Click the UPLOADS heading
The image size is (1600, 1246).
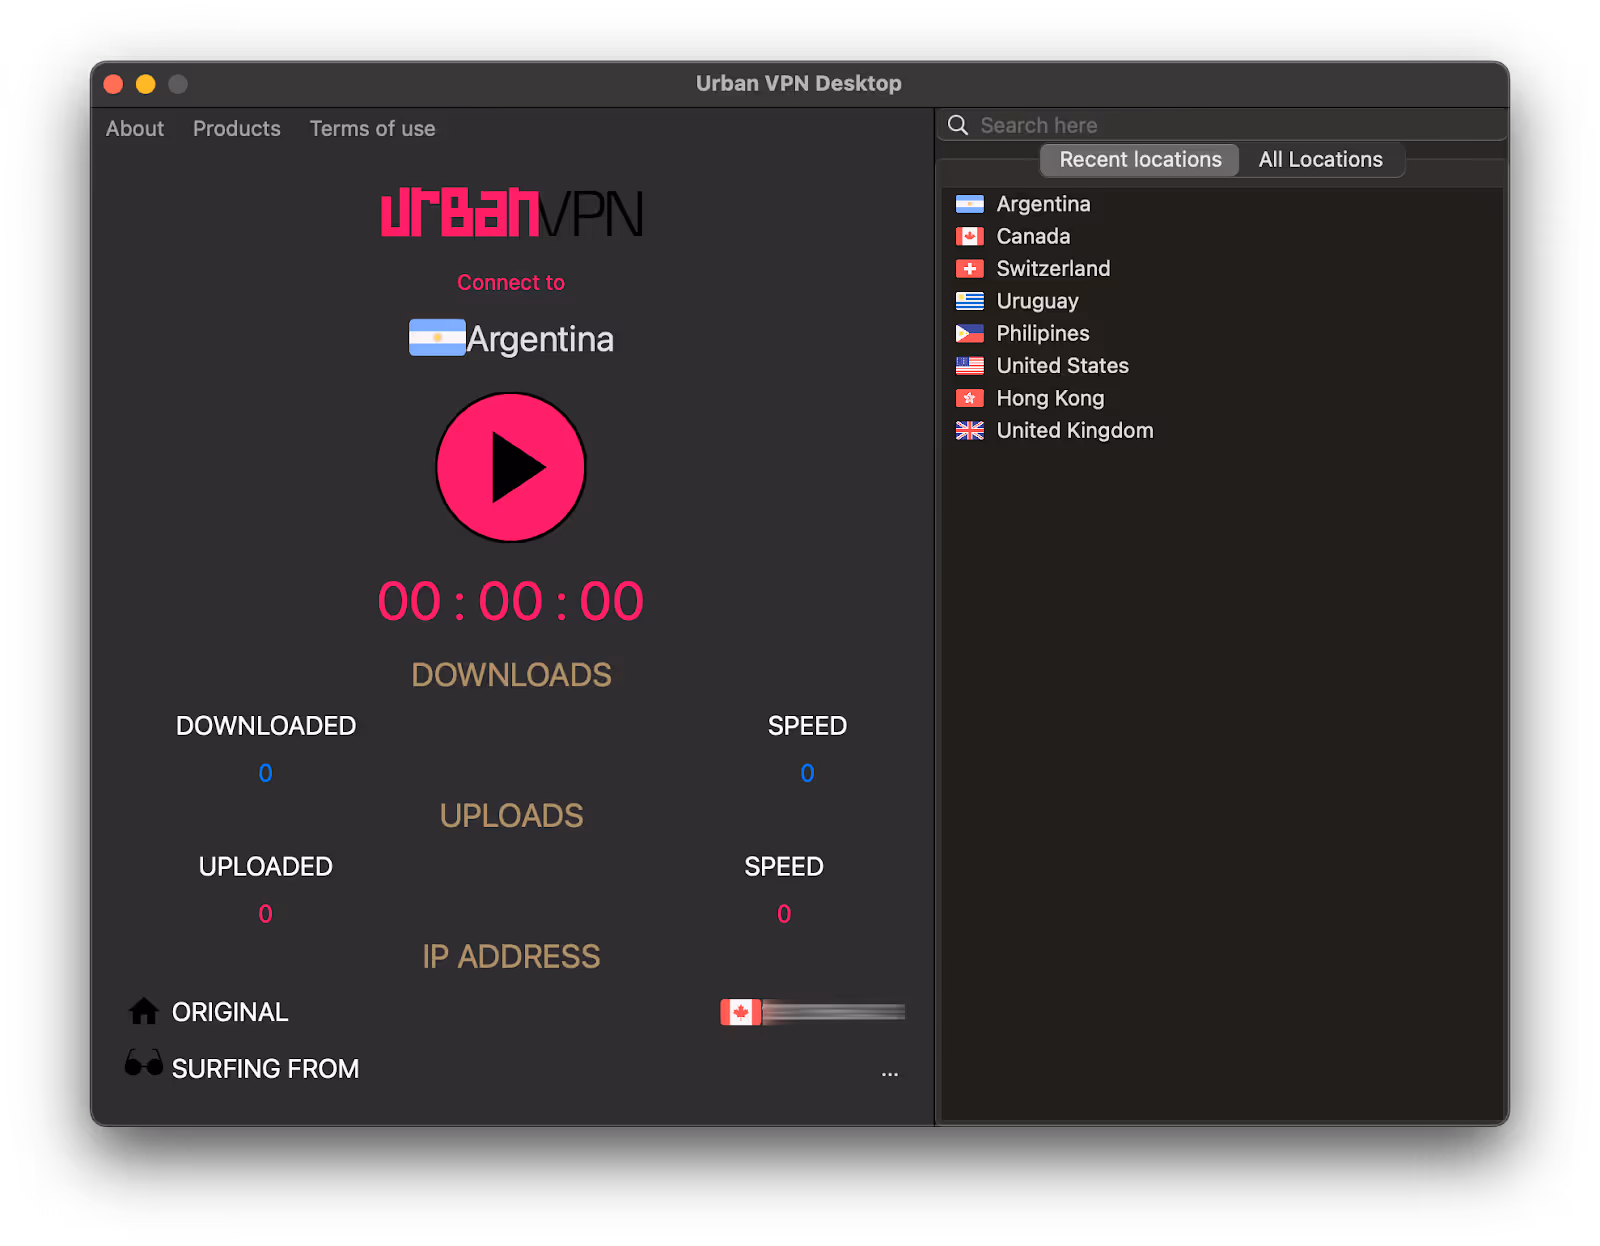click(x=511, y=816)
